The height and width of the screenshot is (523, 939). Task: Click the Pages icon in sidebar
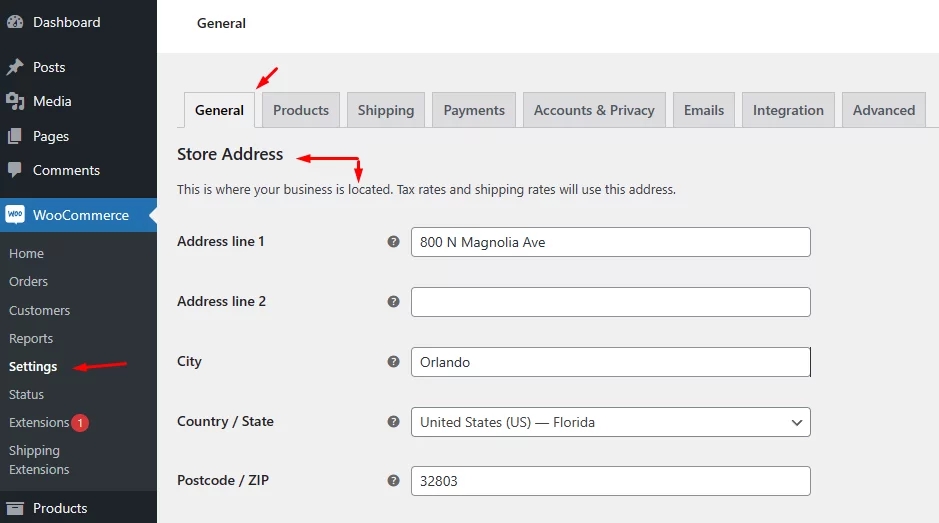pyautogui.click(x=15, y=136)
